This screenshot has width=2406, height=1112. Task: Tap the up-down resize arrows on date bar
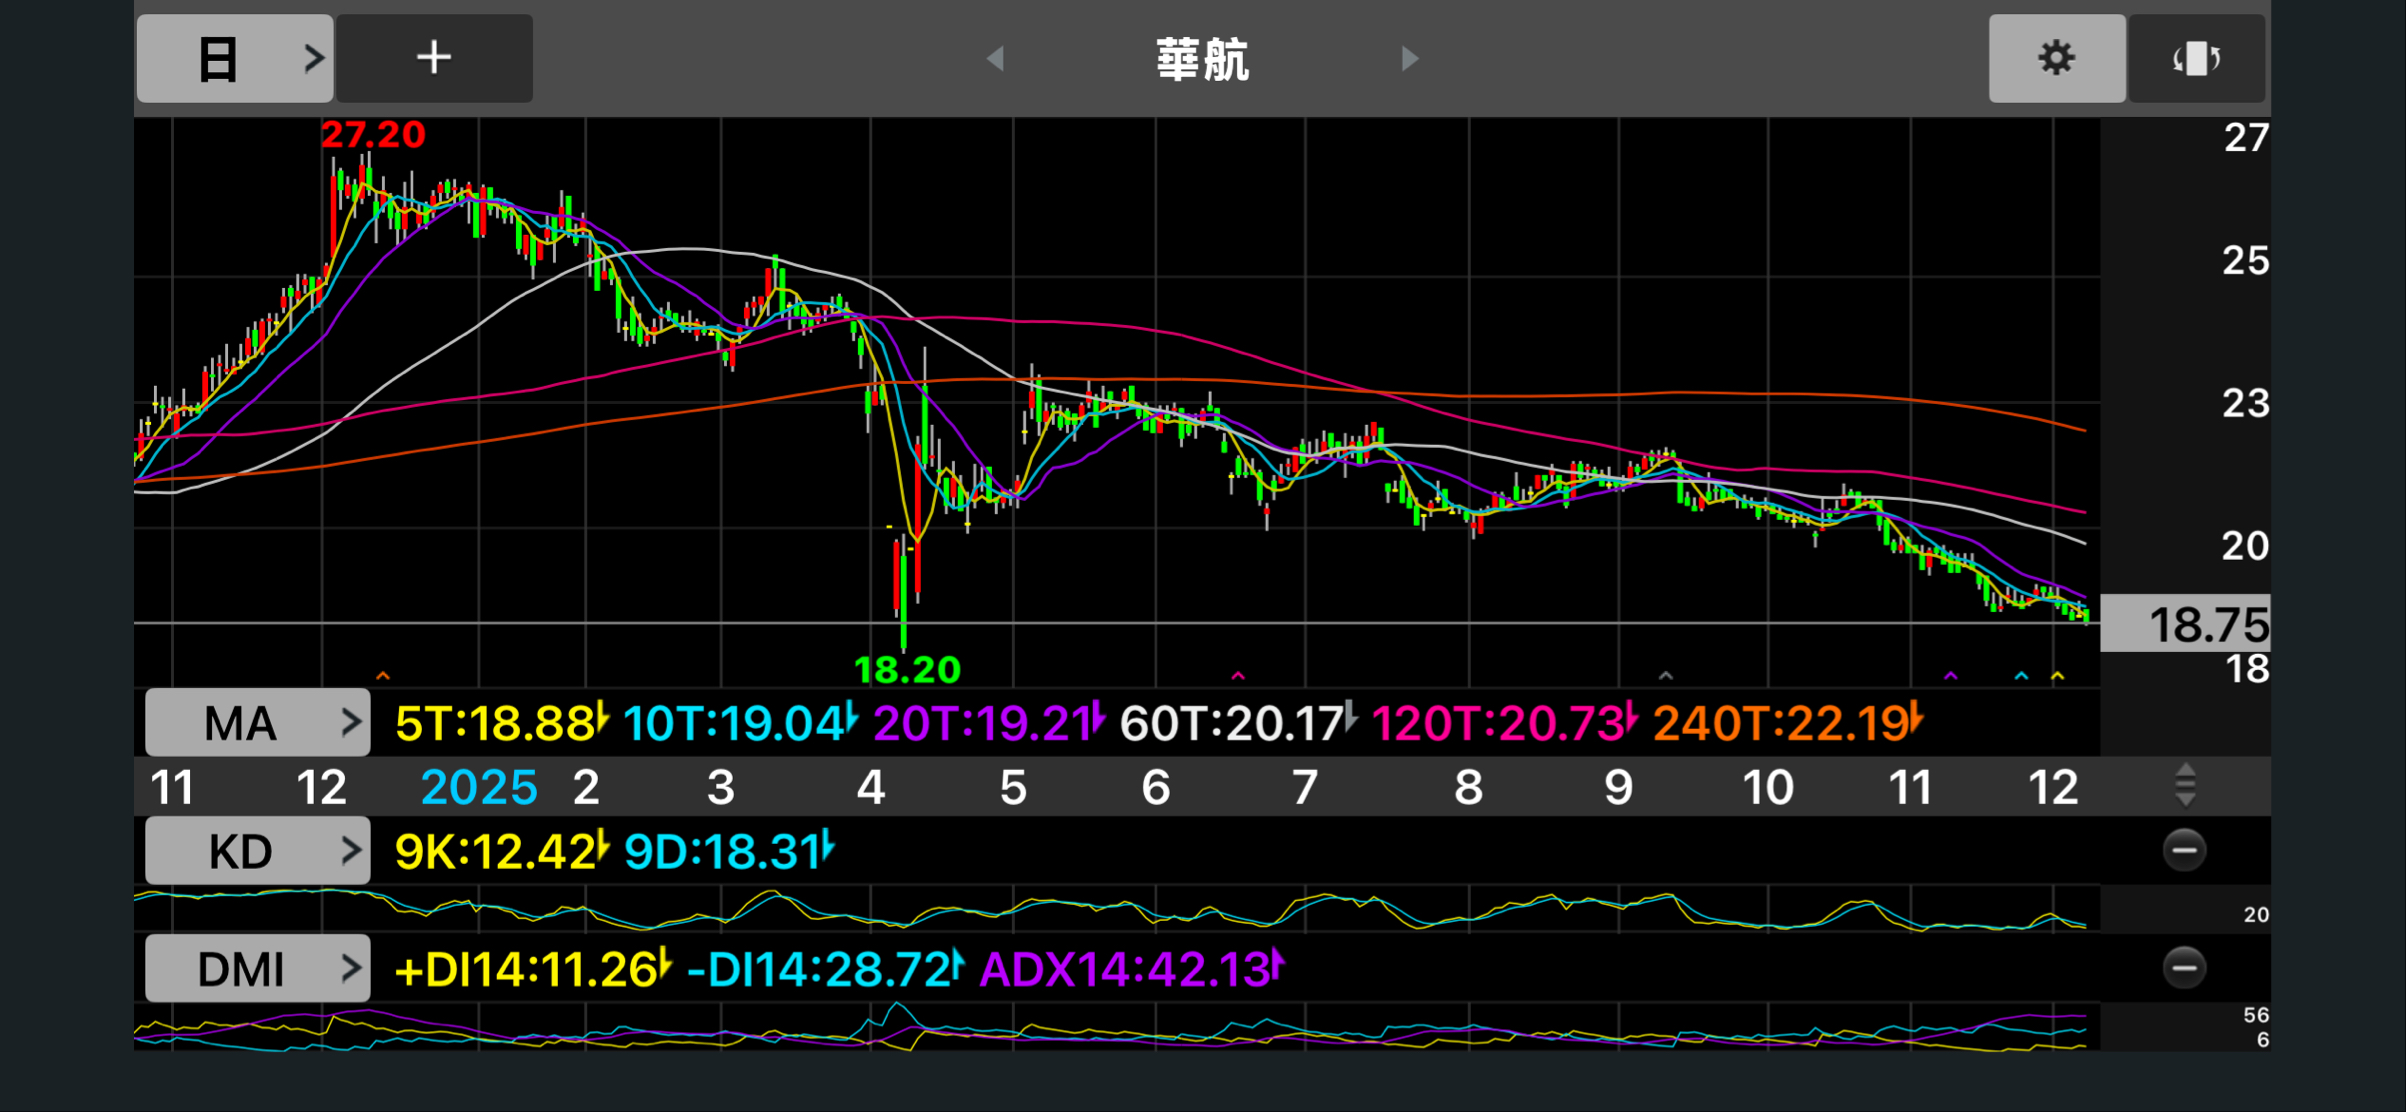[2185, 785]
